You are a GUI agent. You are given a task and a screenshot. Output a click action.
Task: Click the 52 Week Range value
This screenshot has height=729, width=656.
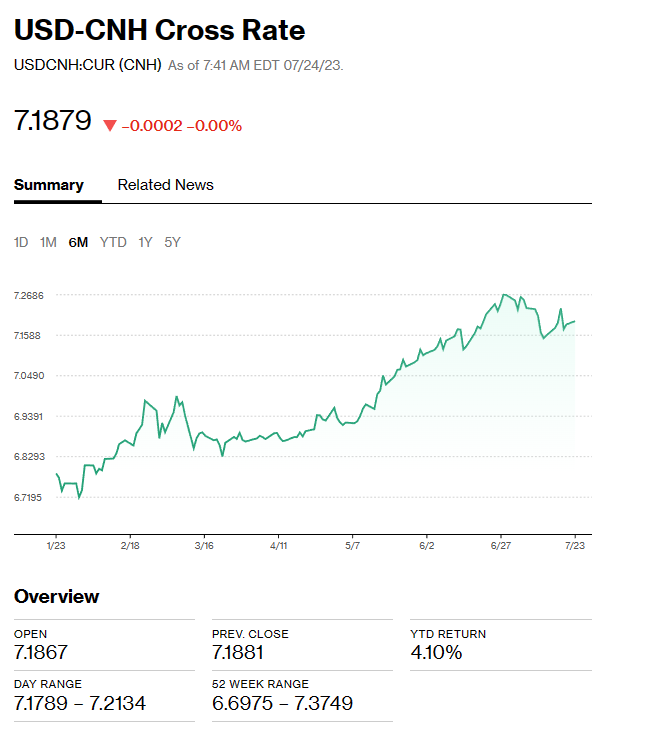tap(282, 703)
